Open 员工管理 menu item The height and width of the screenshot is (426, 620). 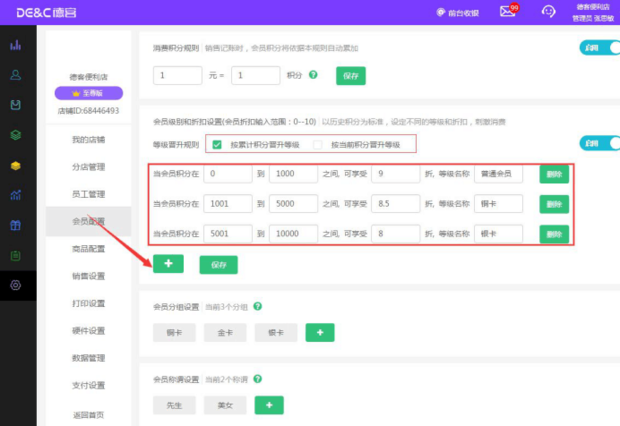click(89, 194)
